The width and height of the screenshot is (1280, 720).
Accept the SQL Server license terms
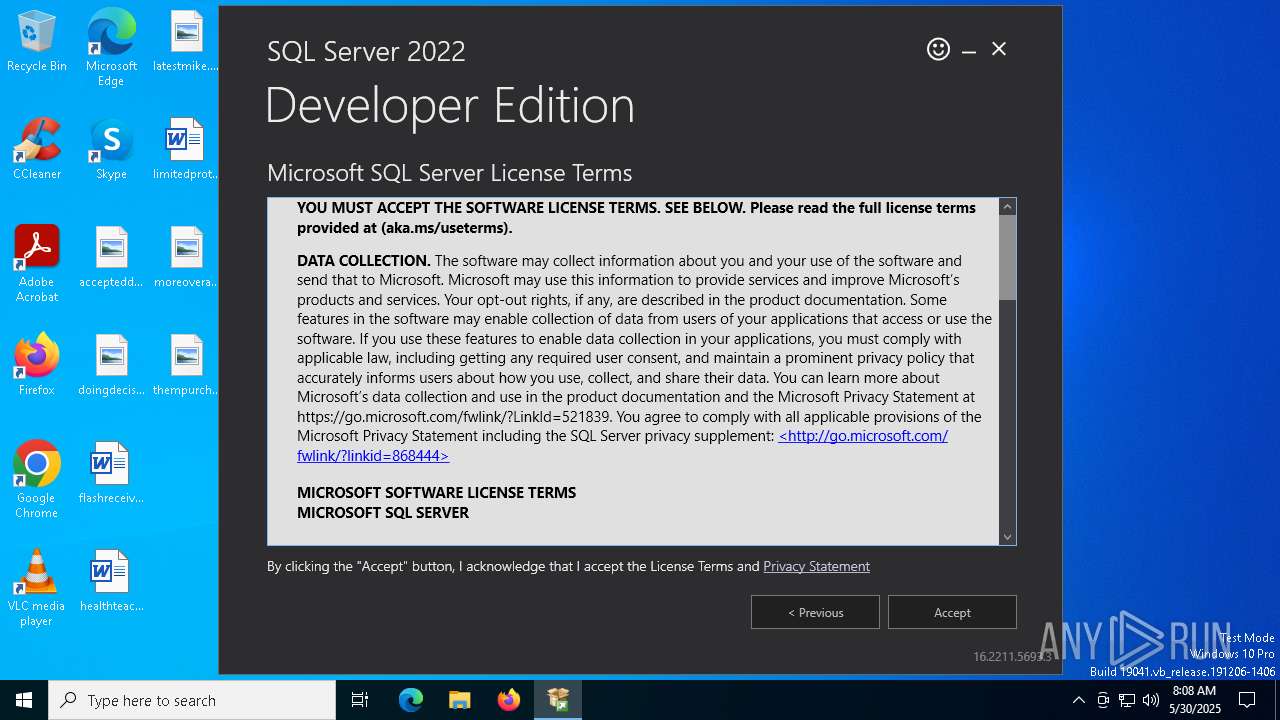pyautogui.click(x=952, y=612)
